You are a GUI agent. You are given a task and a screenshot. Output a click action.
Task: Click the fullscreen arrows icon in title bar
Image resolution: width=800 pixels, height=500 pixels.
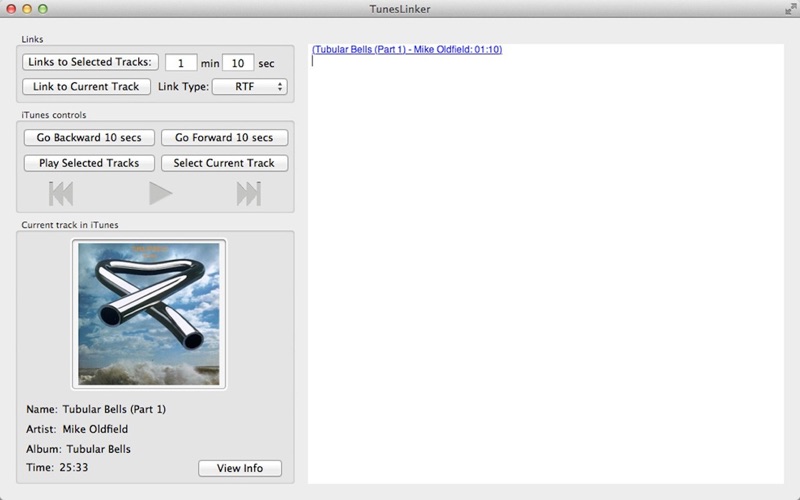(790, 9)
